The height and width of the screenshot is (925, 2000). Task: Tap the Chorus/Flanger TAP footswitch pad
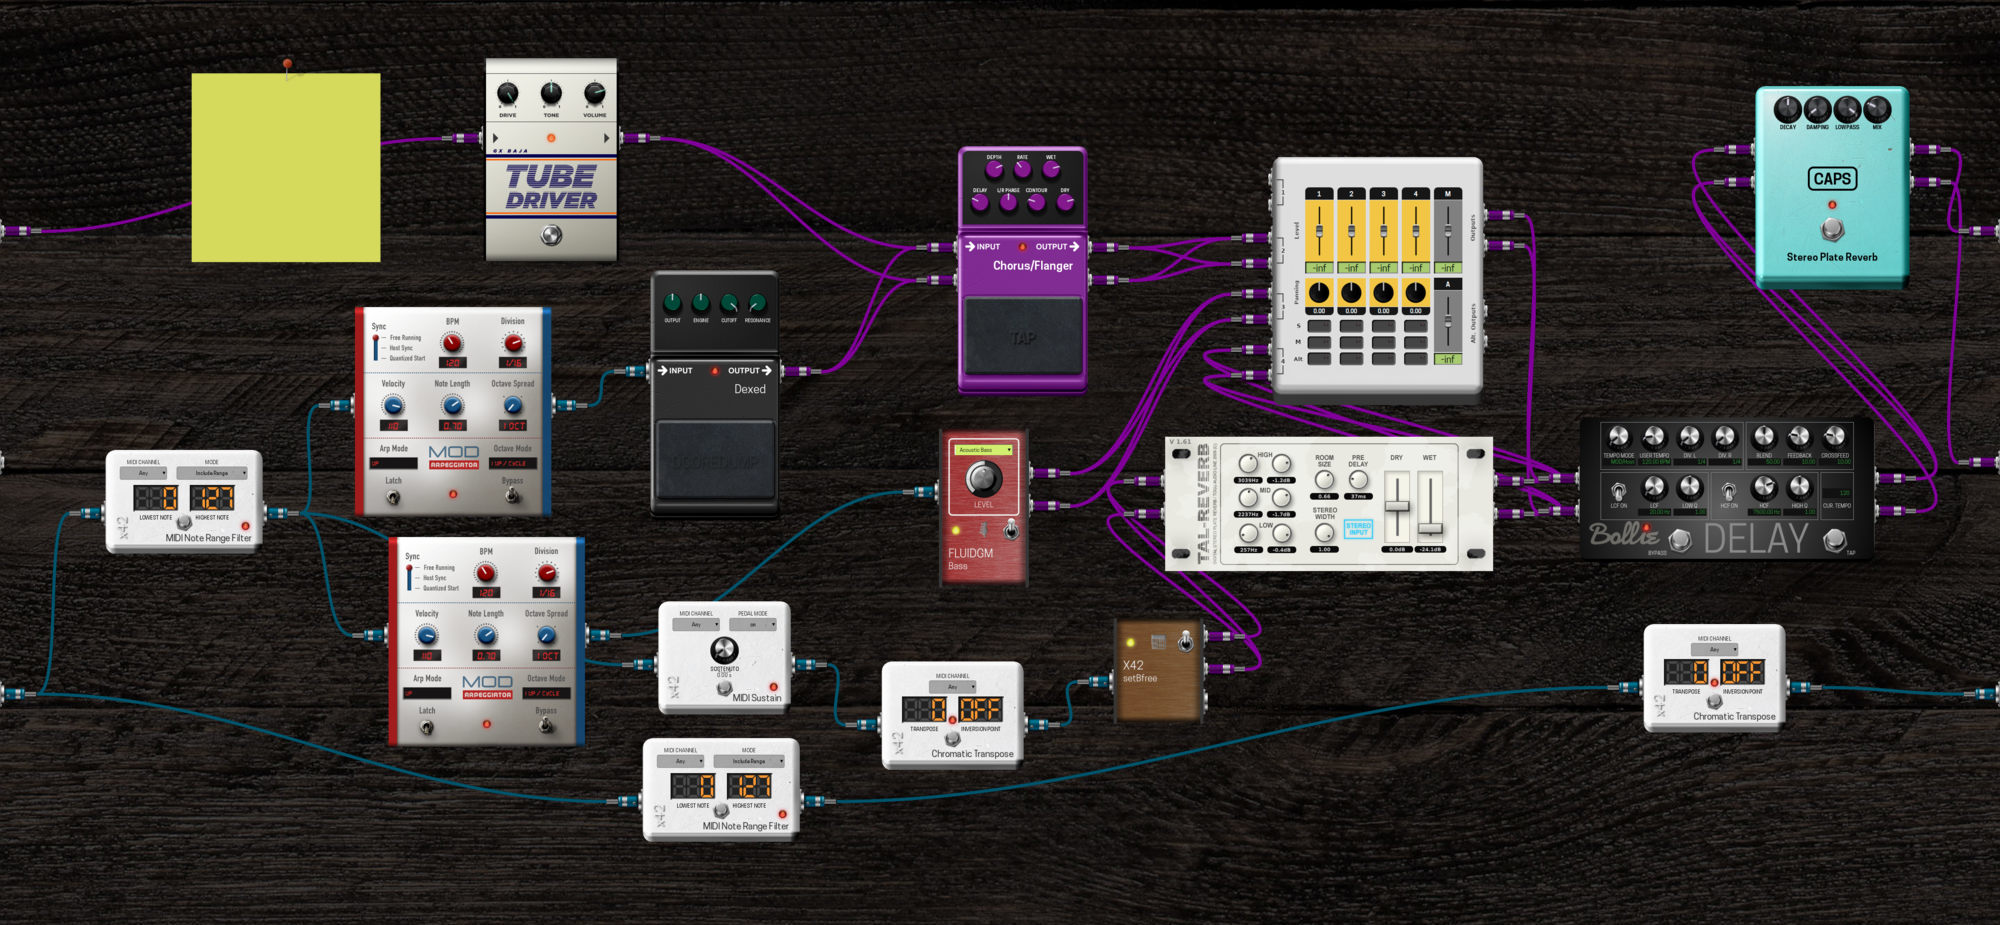(1022, 337)
